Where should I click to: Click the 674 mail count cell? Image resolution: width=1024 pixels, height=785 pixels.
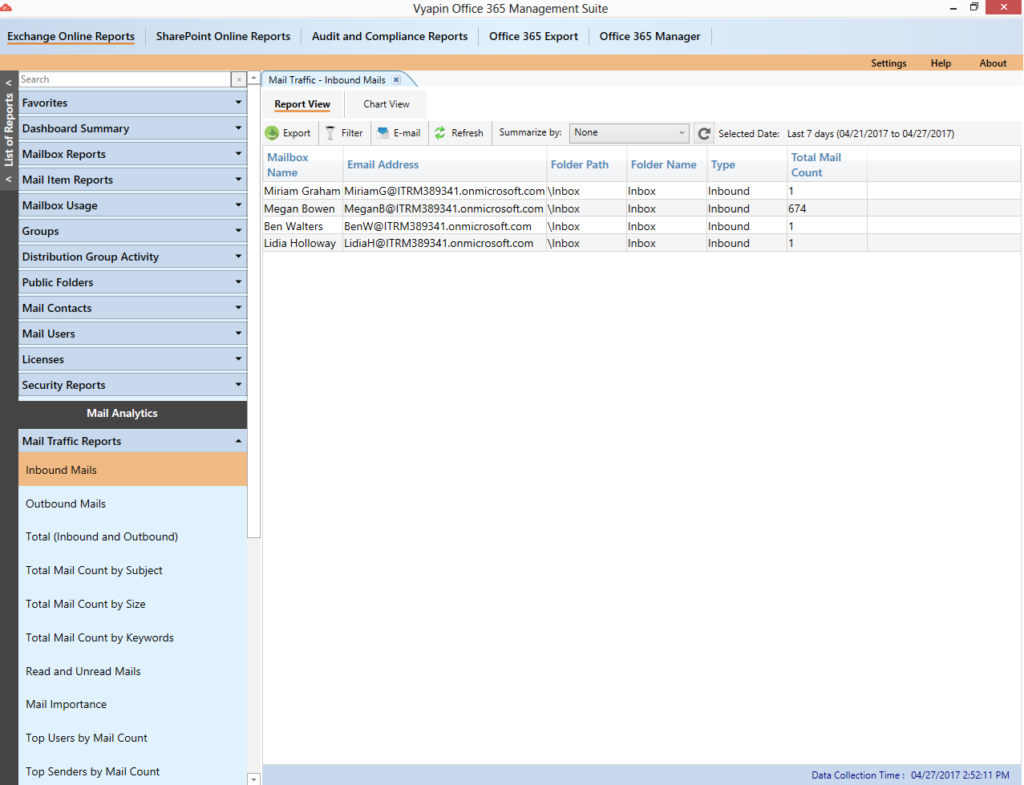[827, 209]
